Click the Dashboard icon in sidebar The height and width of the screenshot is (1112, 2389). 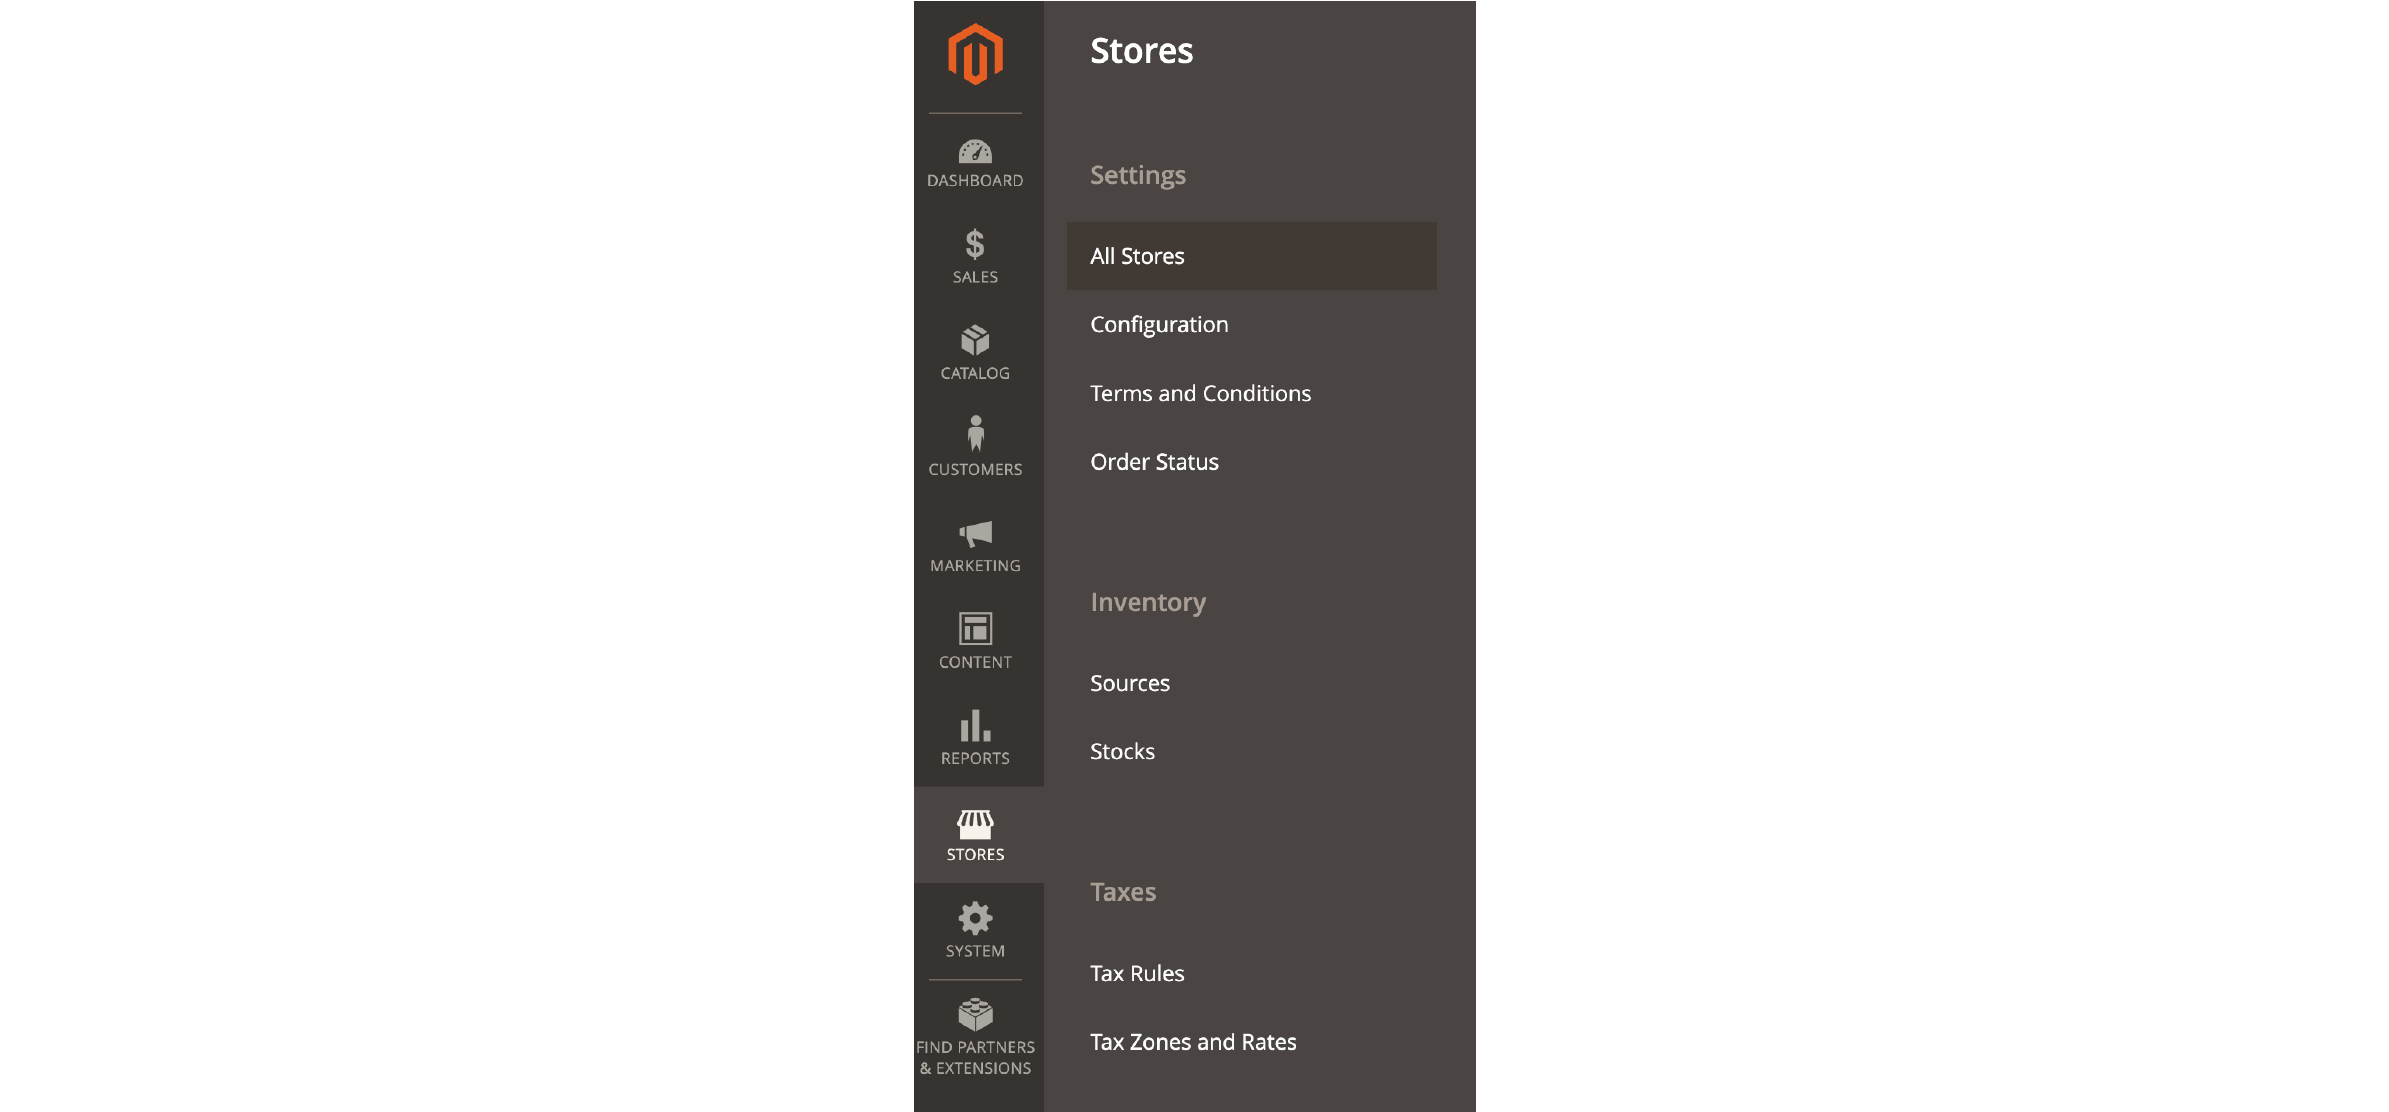977,160
